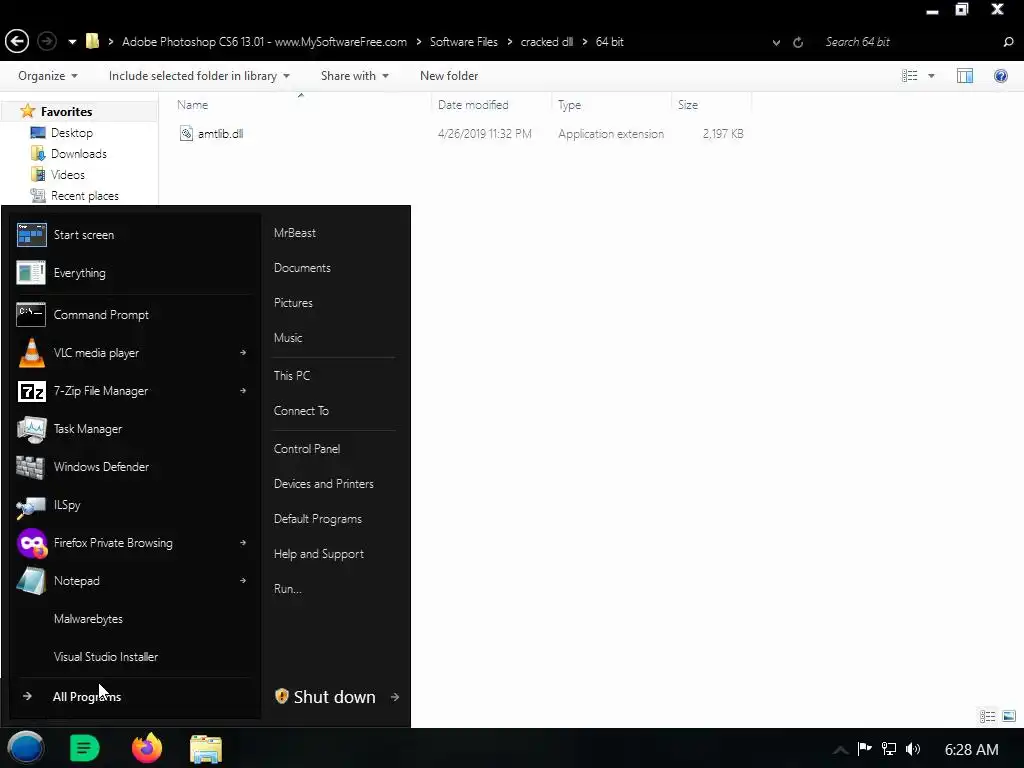Open Firefox Private Browsing mask icon
Screen dimensions: 1024x768
tap(31, 543)
